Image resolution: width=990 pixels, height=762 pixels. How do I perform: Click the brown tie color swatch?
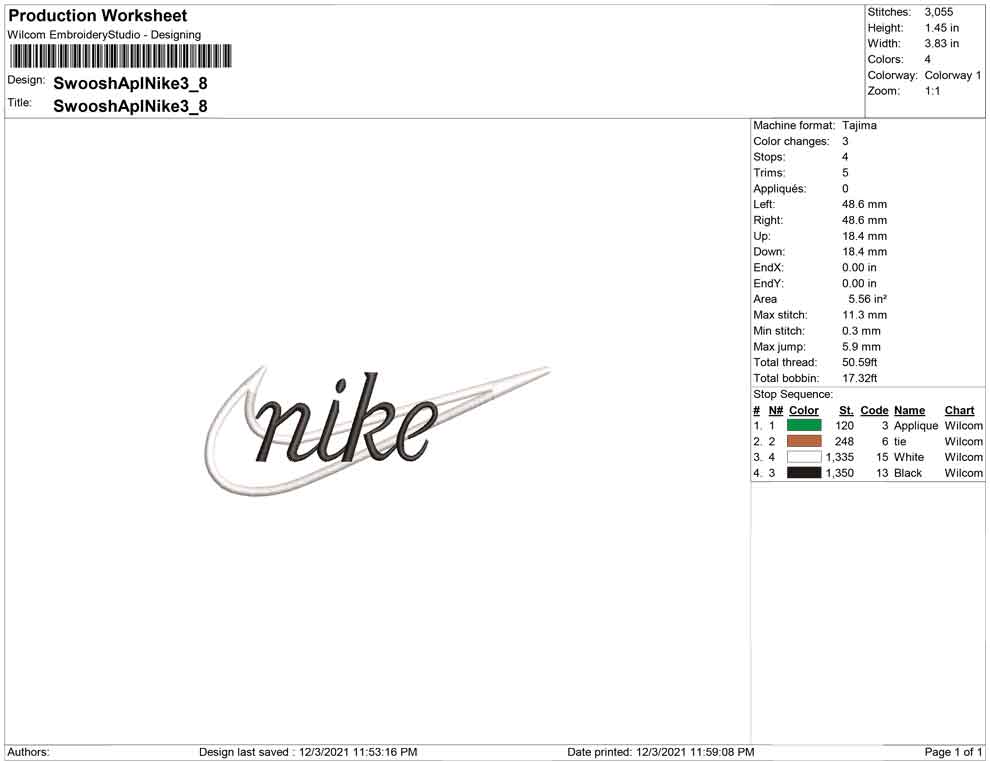click(x=804, y=441)
